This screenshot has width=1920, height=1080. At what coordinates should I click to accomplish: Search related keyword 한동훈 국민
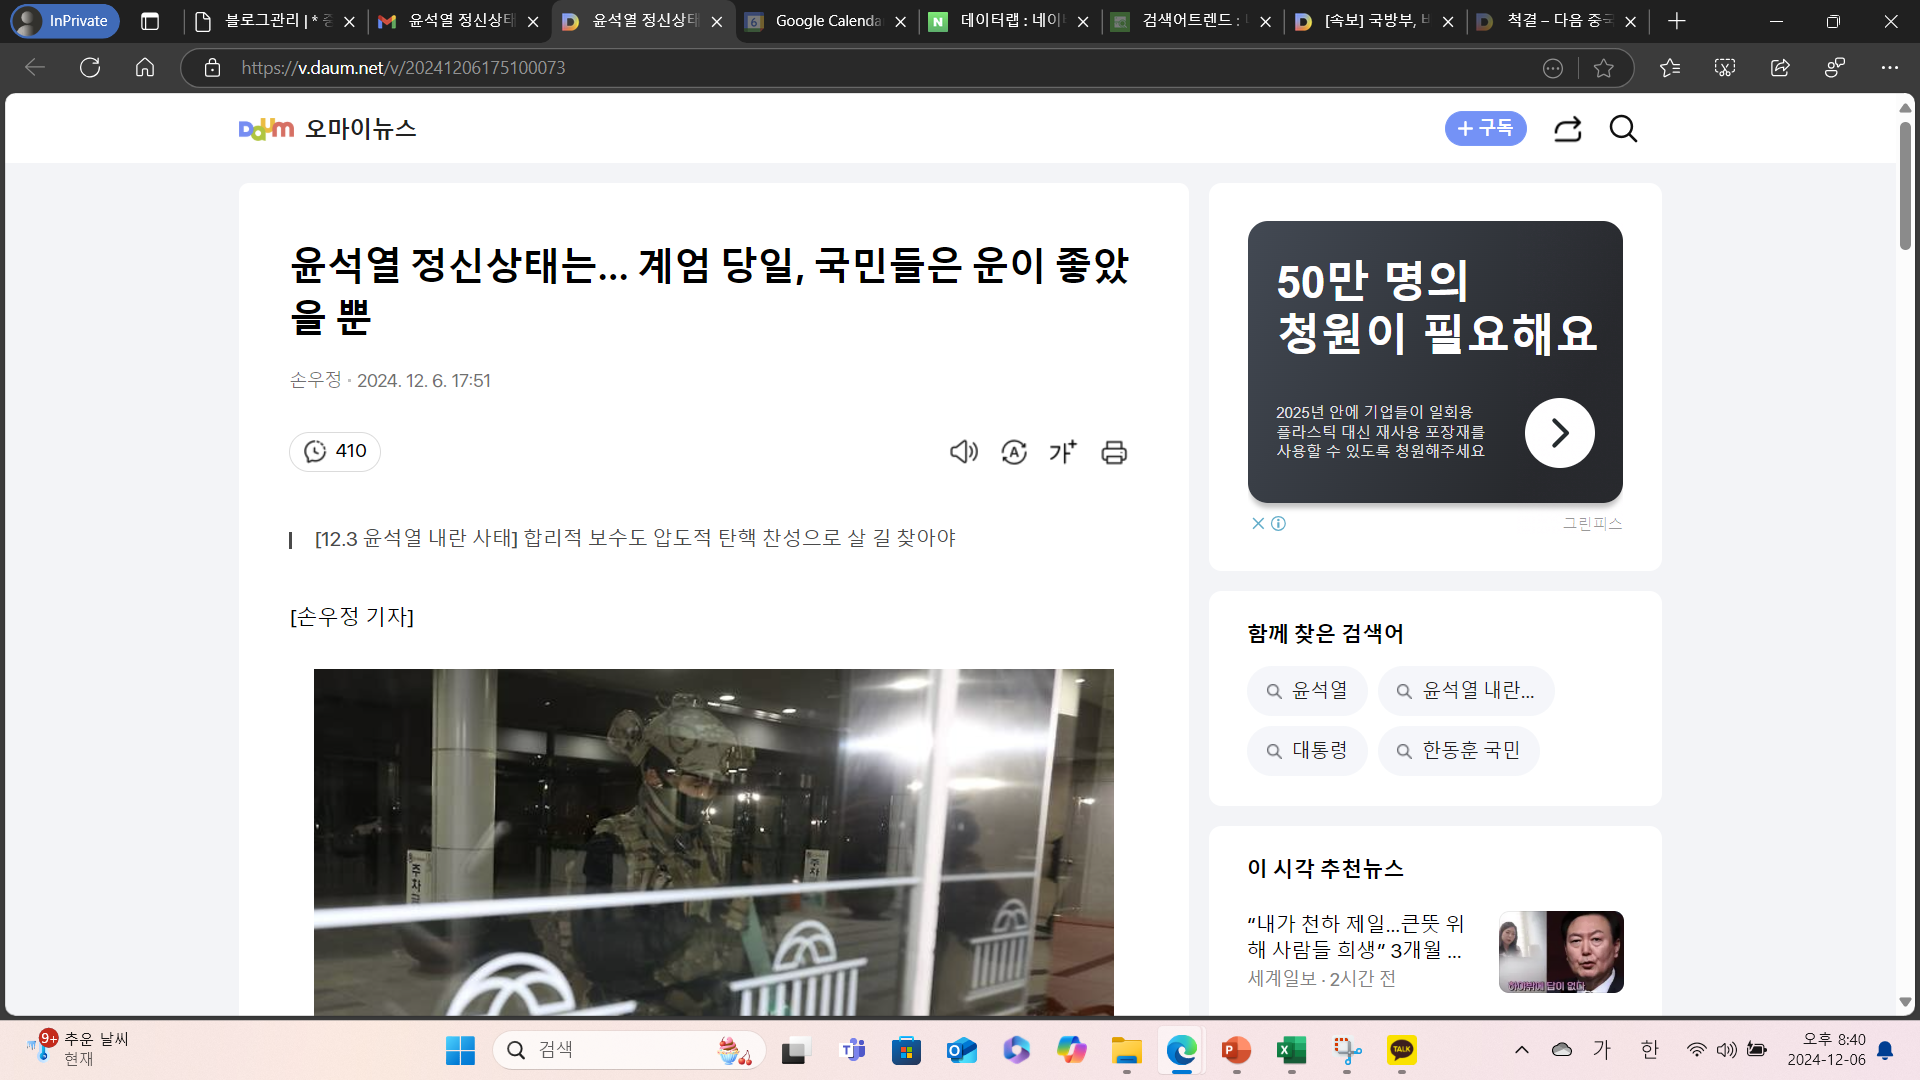(x=1459, y=751)
